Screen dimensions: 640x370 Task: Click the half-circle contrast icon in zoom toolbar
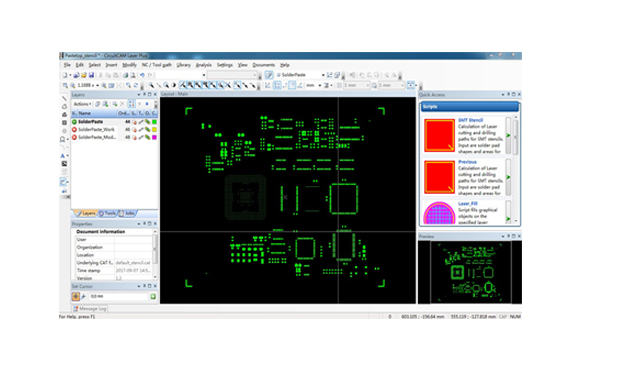174,85
